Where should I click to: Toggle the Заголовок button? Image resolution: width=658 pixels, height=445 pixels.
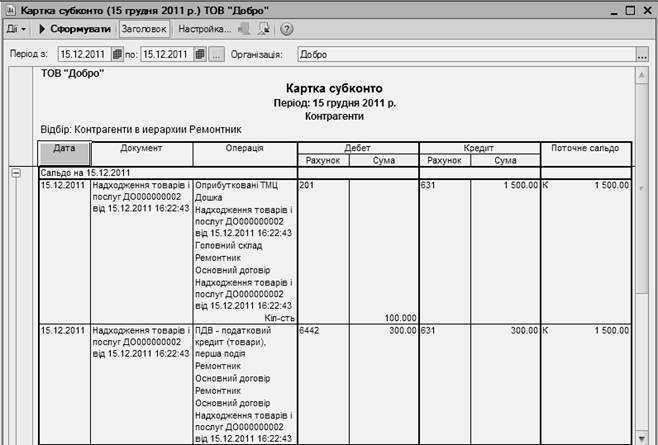point(144,29)
